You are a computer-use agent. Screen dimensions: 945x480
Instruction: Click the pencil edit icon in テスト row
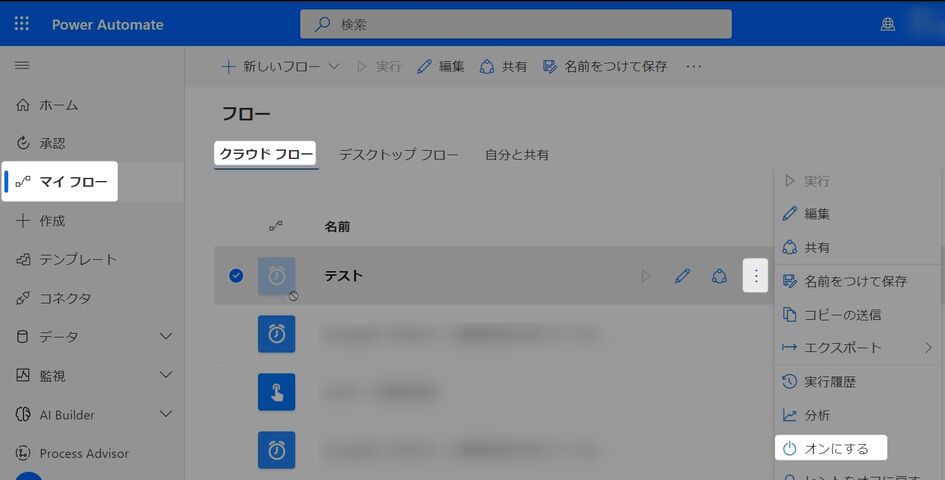pyautogui.click(x=682, y=276)
